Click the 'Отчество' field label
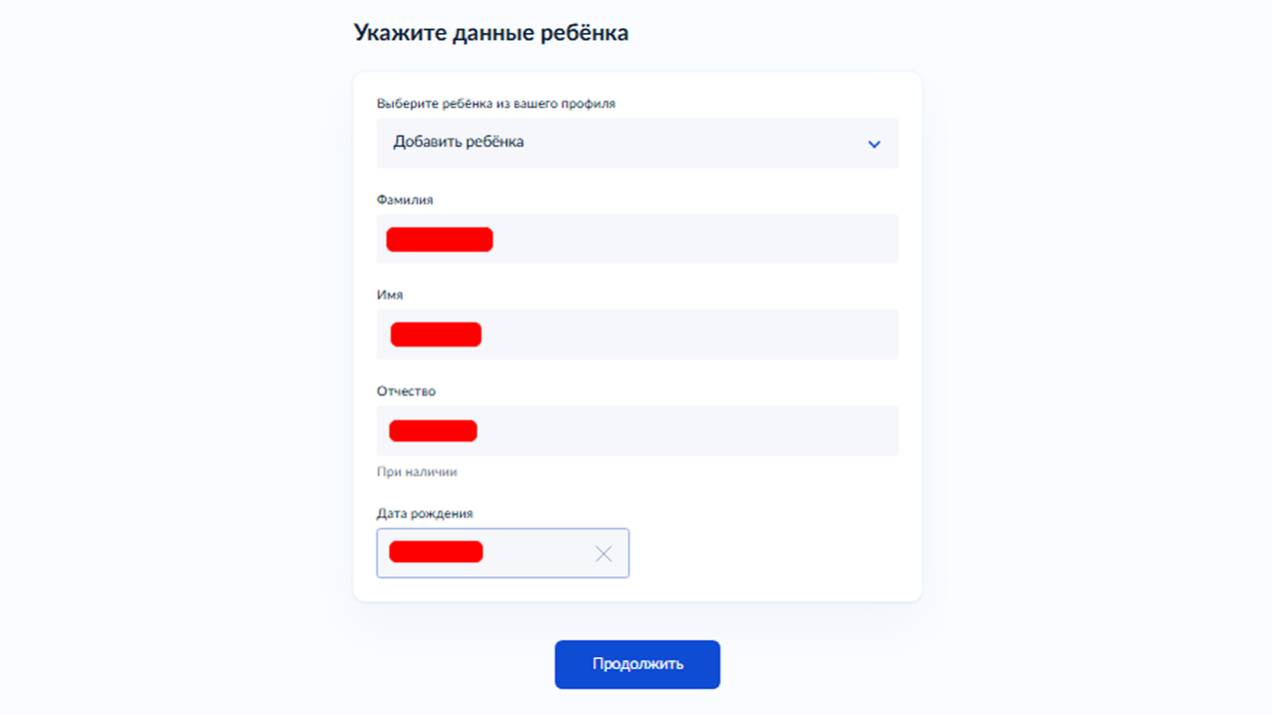The height and width of the screenshot is (715, 1272). coord(406,391)
